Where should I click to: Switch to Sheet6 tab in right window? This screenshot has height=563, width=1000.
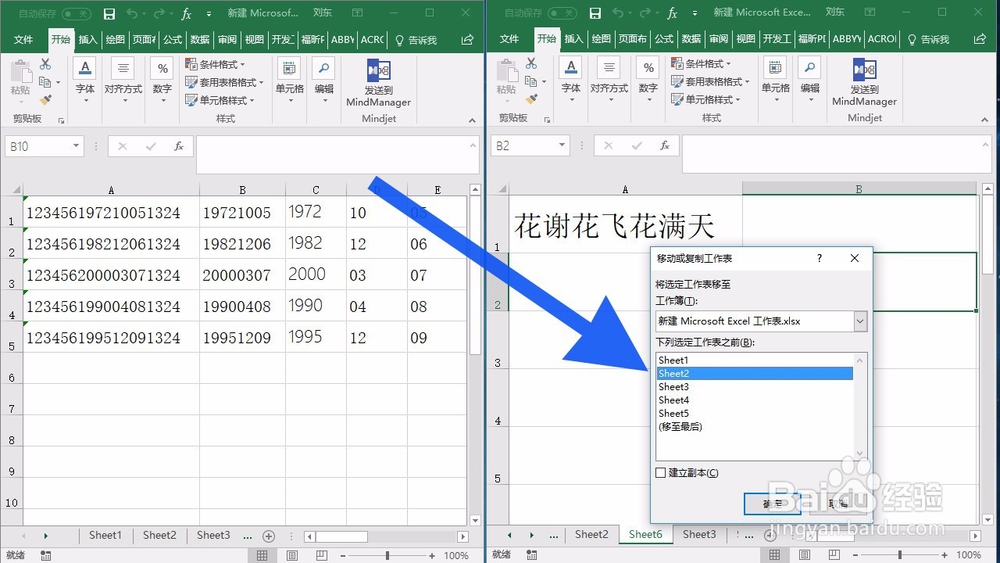(x=645, y=535)
